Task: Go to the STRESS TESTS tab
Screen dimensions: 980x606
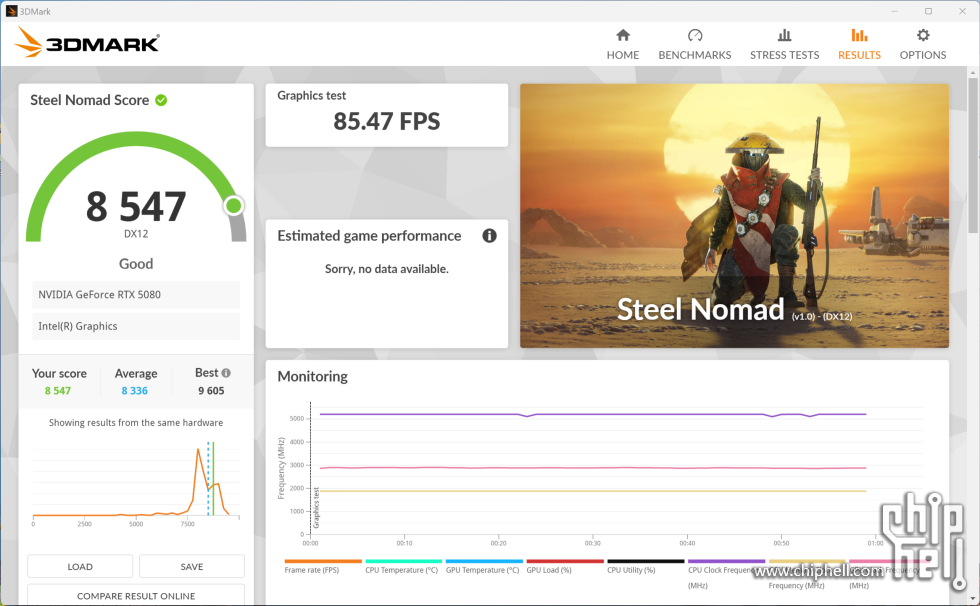Action: [x=784, y=44]
